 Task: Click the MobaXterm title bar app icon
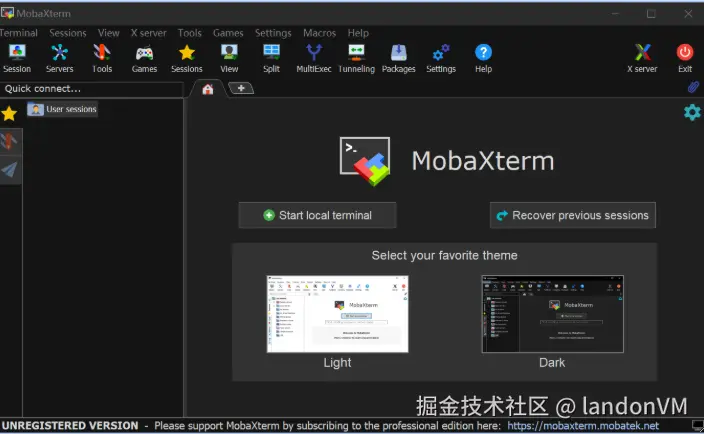(7, 13)
